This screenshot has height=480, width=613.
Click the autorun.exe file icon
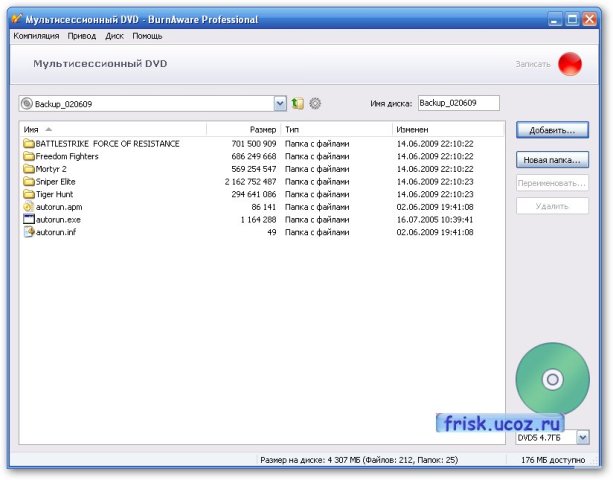point(29,219)
